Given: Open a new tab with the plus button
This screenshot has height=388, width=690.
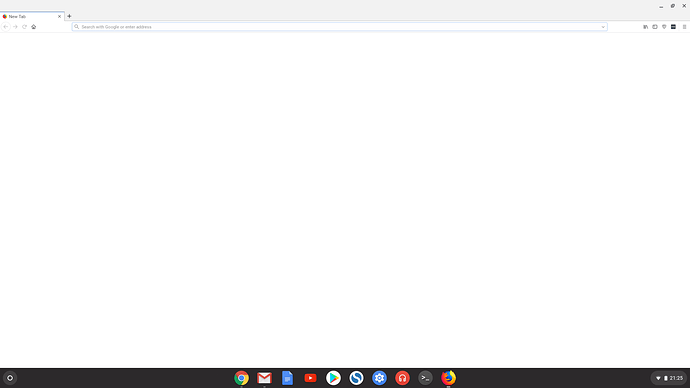Looking at the screenshot, I should (69, 16).
